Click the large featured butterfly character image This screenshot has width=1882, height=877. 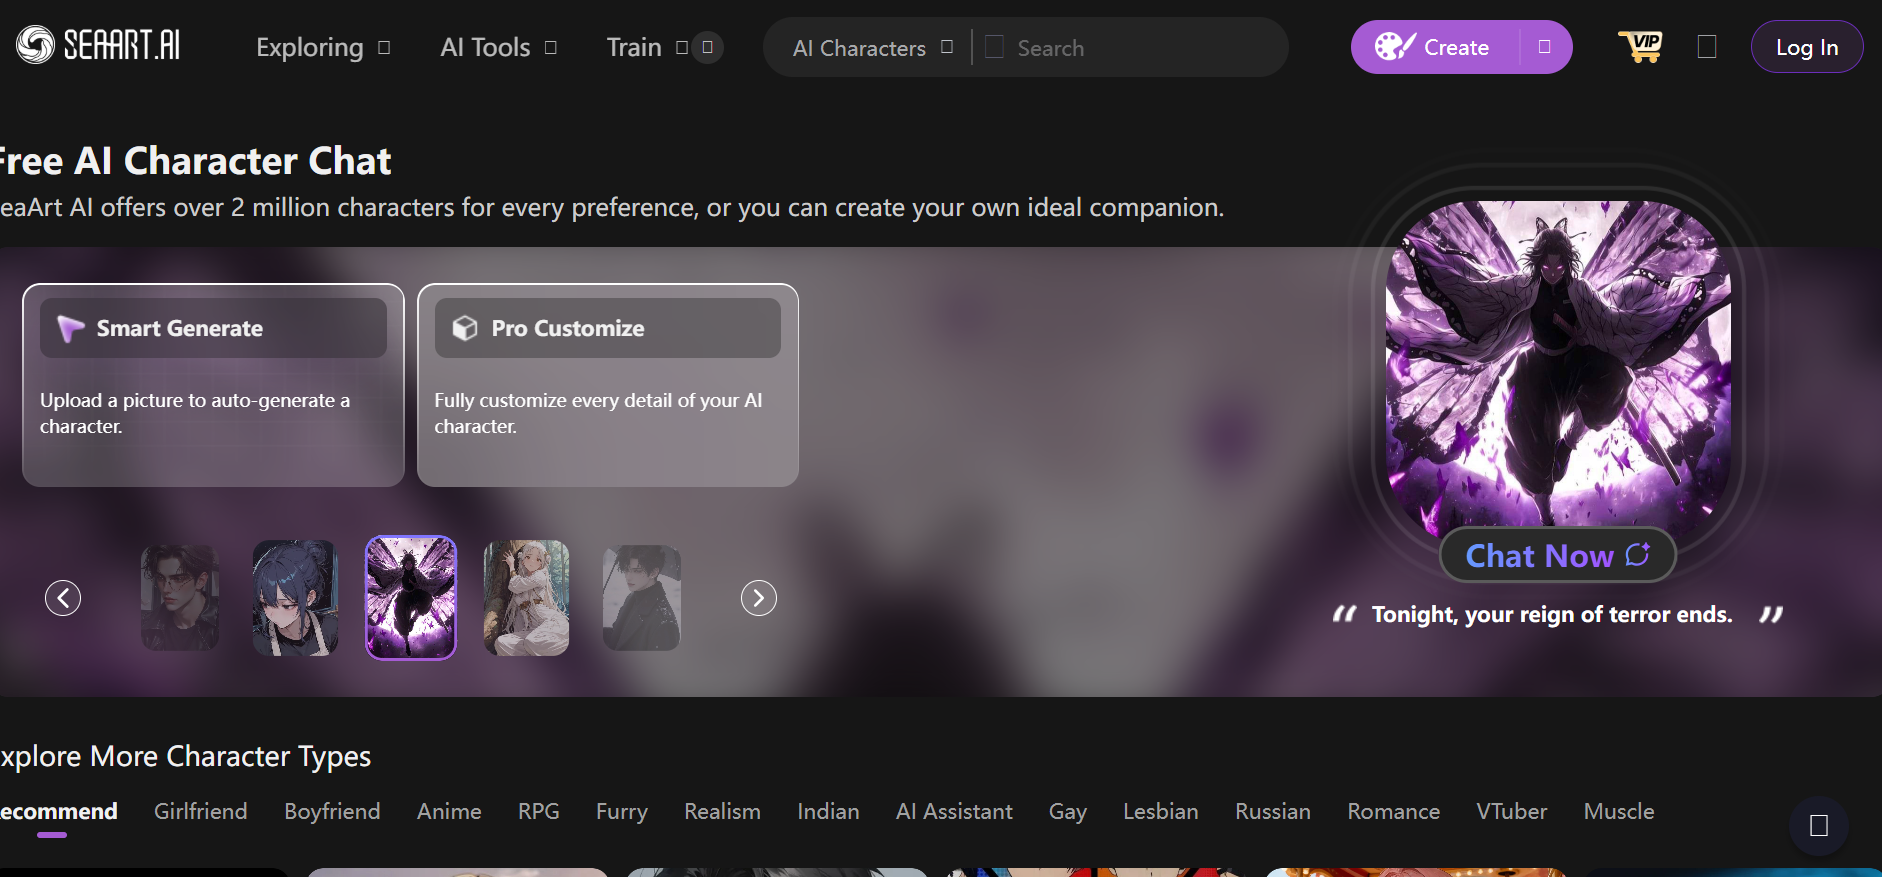1558,365
